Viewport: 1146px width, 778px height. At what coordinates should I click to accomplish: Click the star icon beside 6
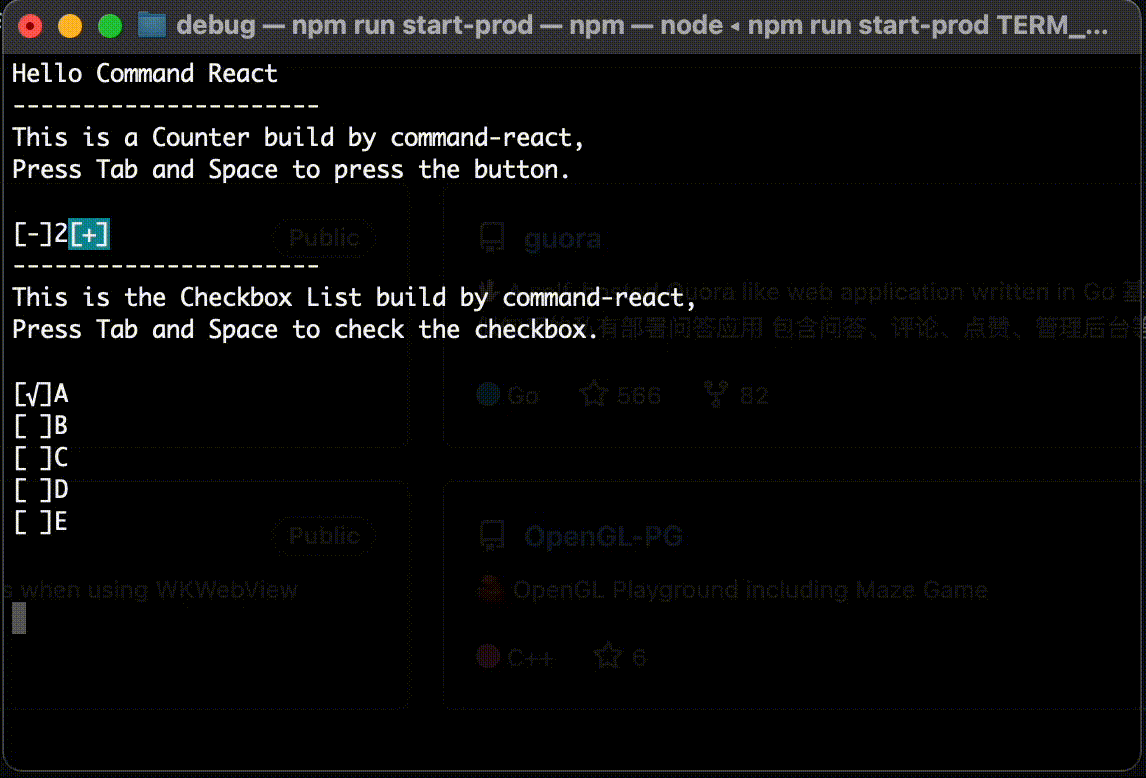[607, 656]
